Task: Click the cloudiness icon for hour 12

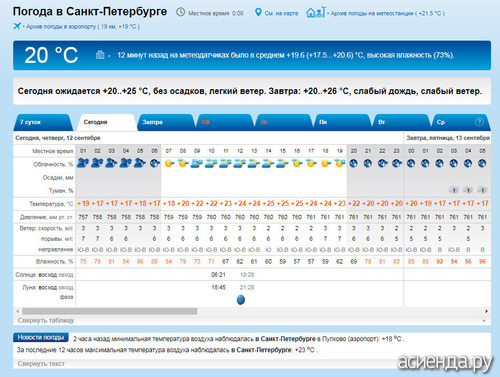Action: click(240, 163)
